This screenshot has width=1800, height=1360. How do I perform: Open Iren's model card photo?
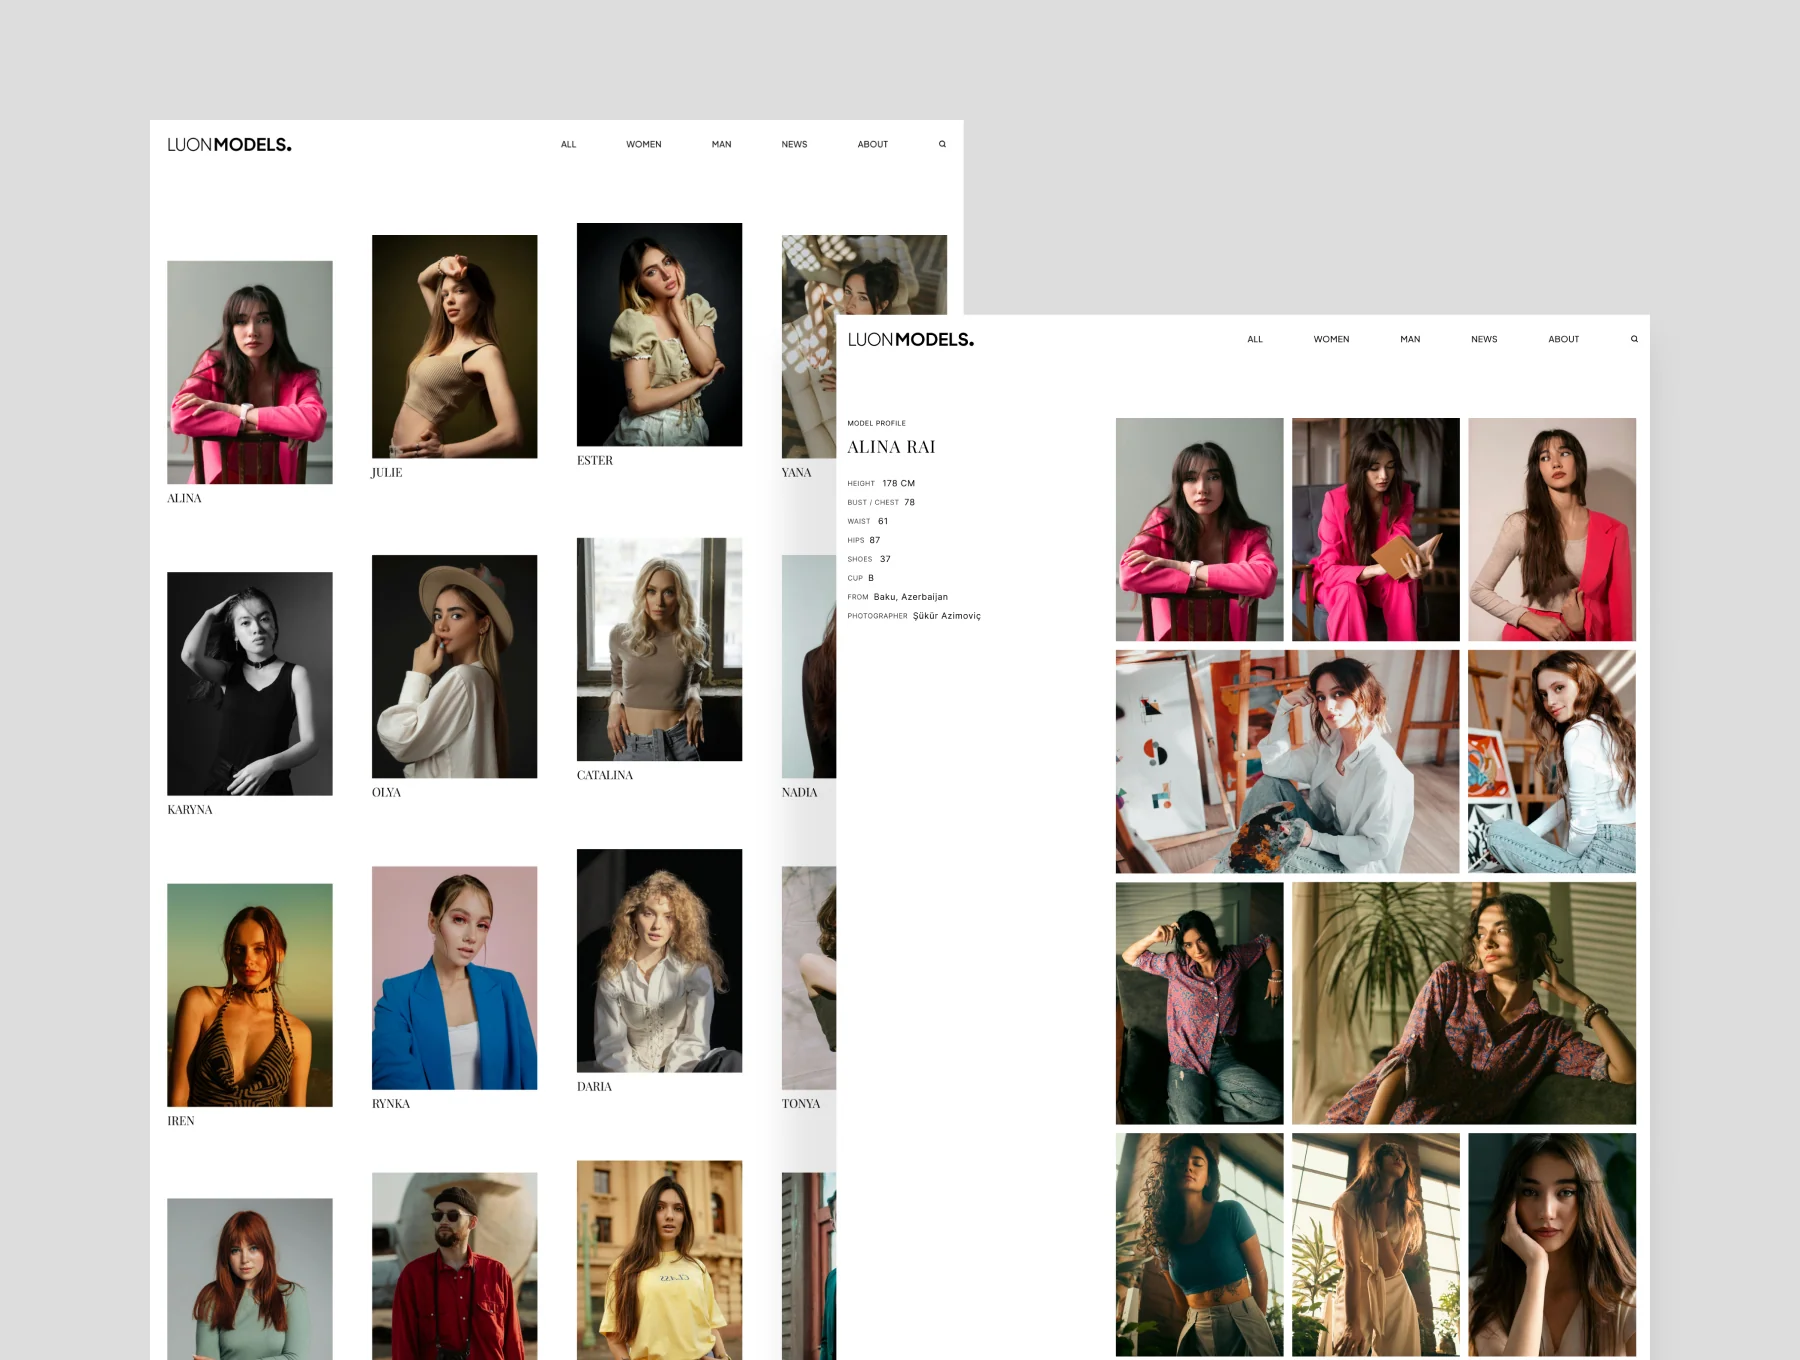(250, 995)
